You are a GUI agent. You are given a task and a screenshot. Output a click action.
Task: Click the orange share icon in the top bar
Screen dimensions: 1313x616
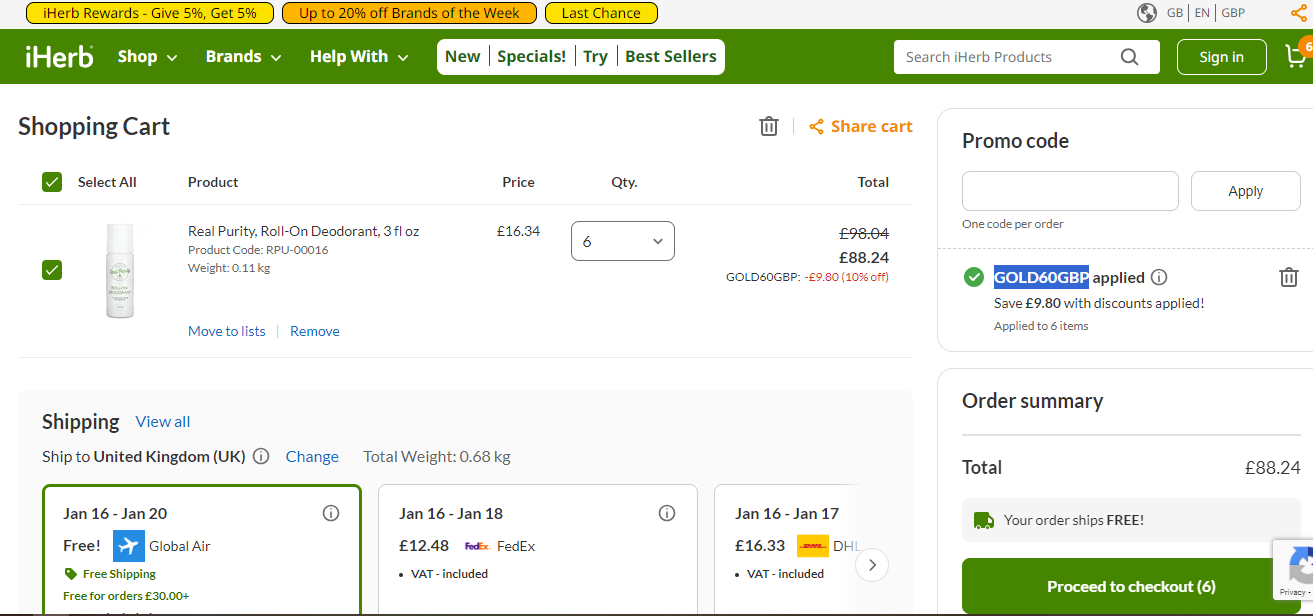[1298, 13]
